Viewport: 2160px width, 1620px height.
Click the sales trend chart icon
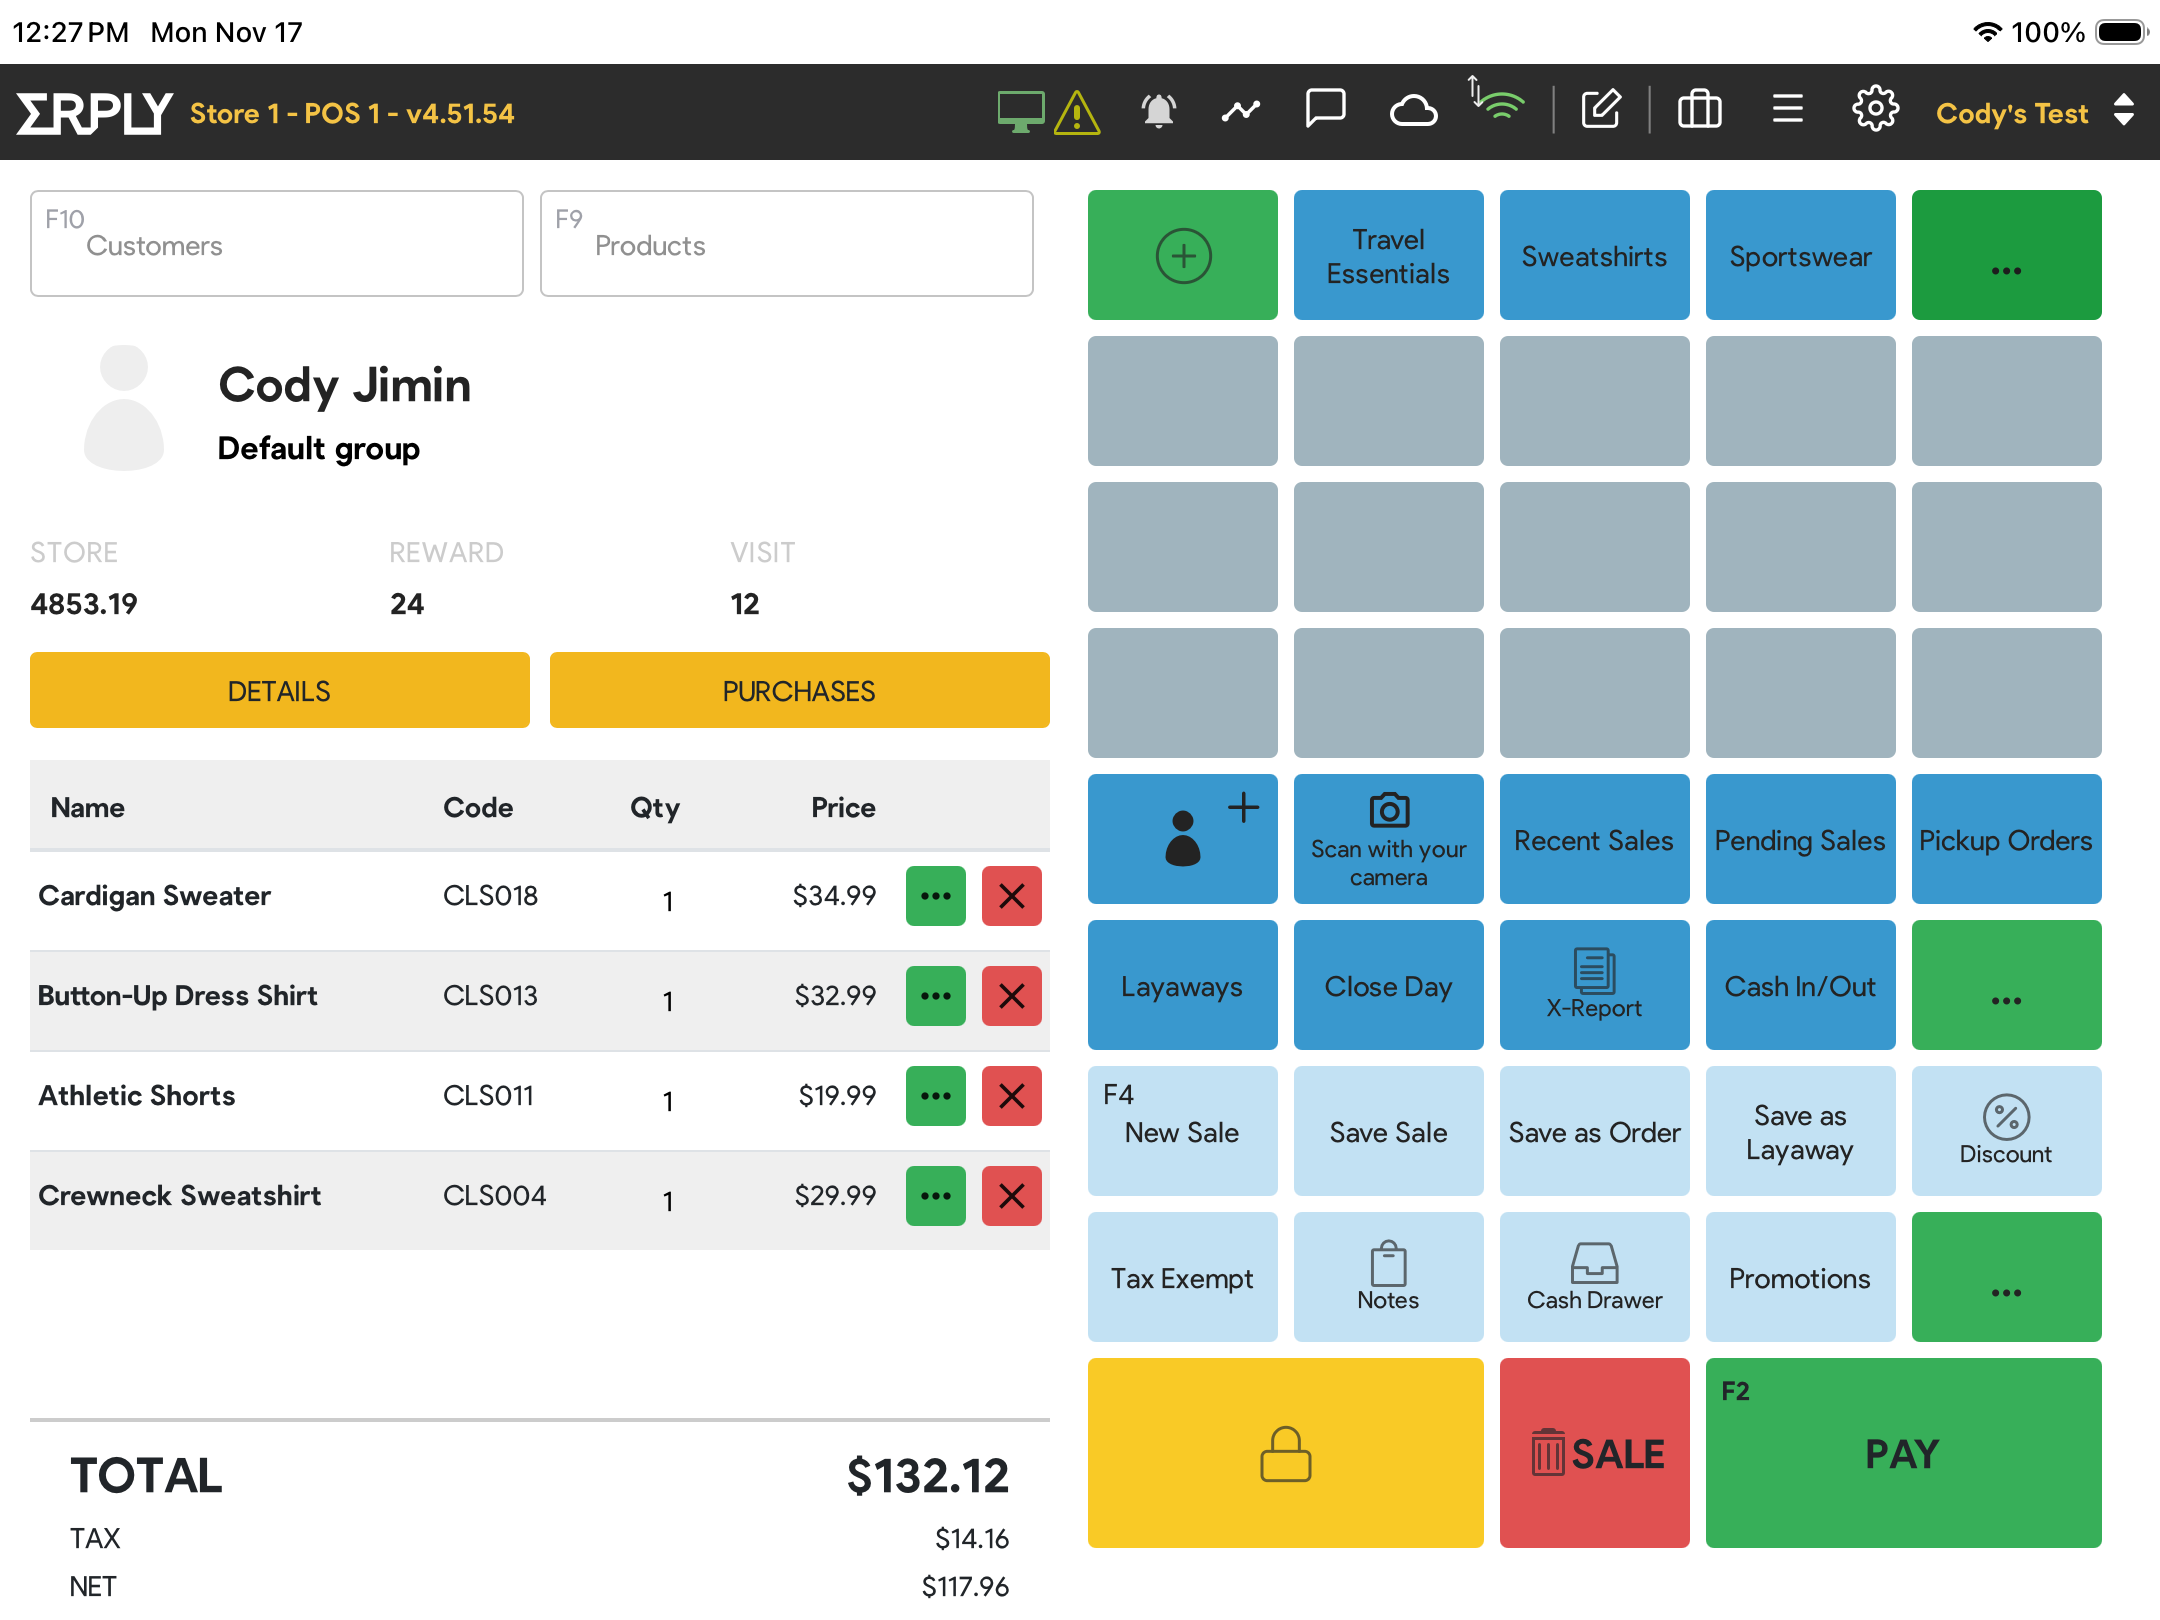[x=1240, y=111]
